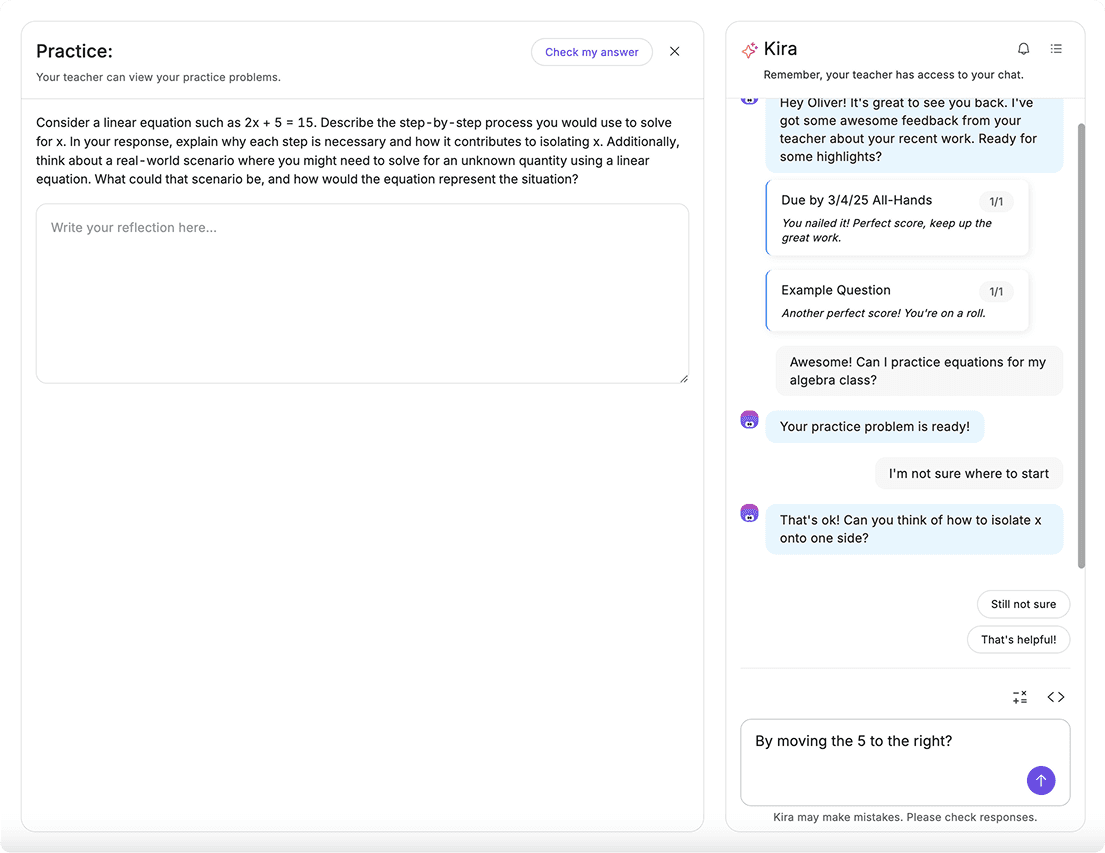The width and height of the screenshot is (1105, 853).
Task: Click the 'Practice:' heading
Action: (x=74, y=51)
